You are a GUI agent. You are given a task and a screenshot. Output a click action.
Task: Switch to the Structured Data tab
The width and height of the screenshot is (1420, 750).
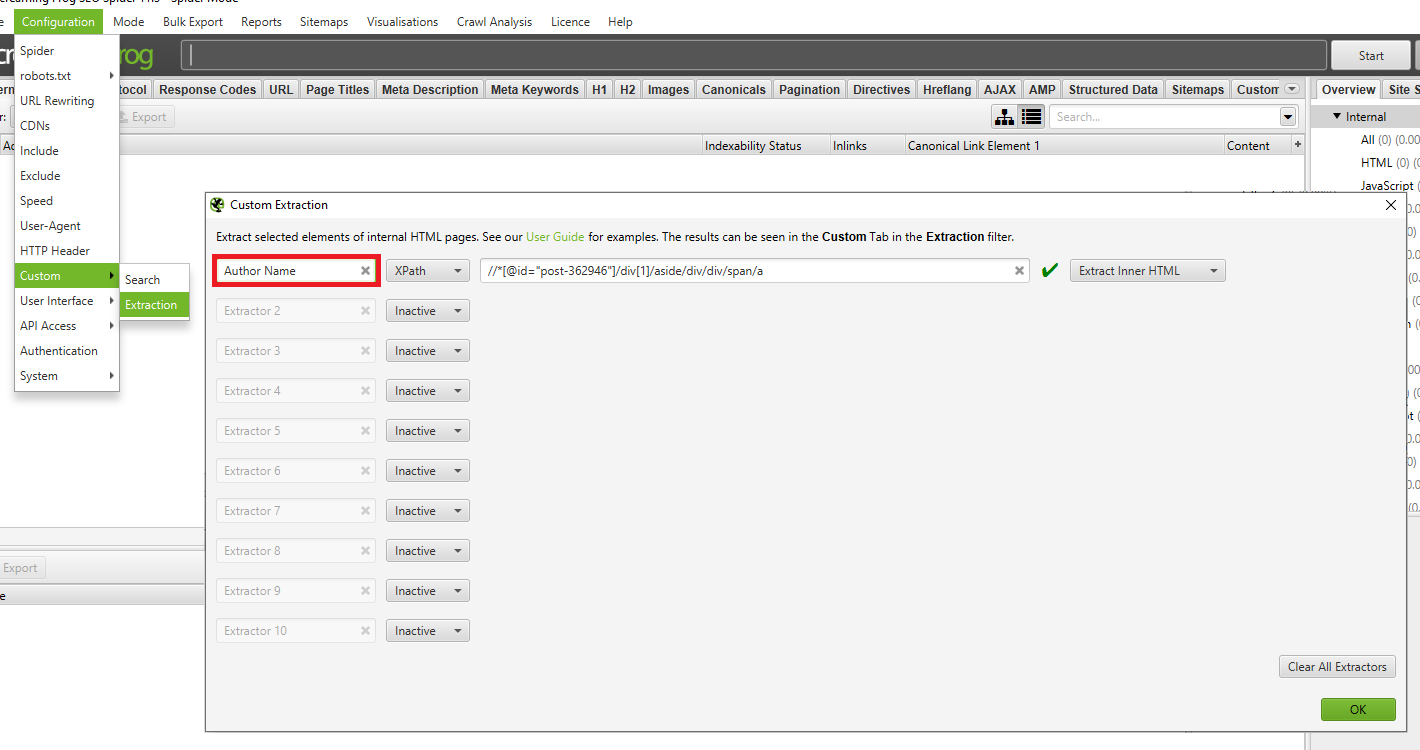1112,89
